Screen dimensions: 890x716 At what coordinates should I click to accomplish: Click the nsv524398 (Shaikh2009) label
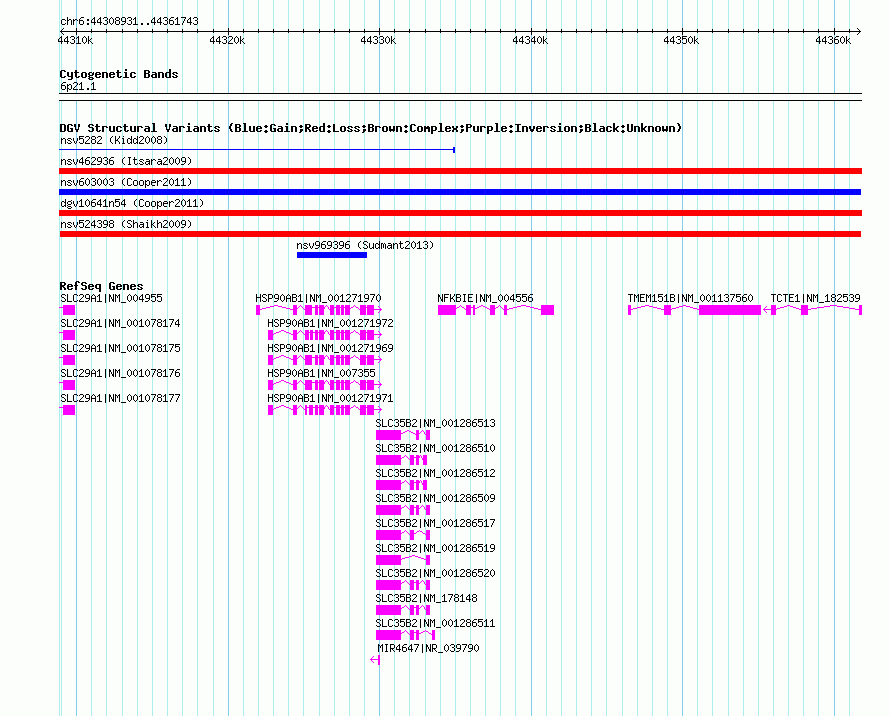[x=126, y=224]
